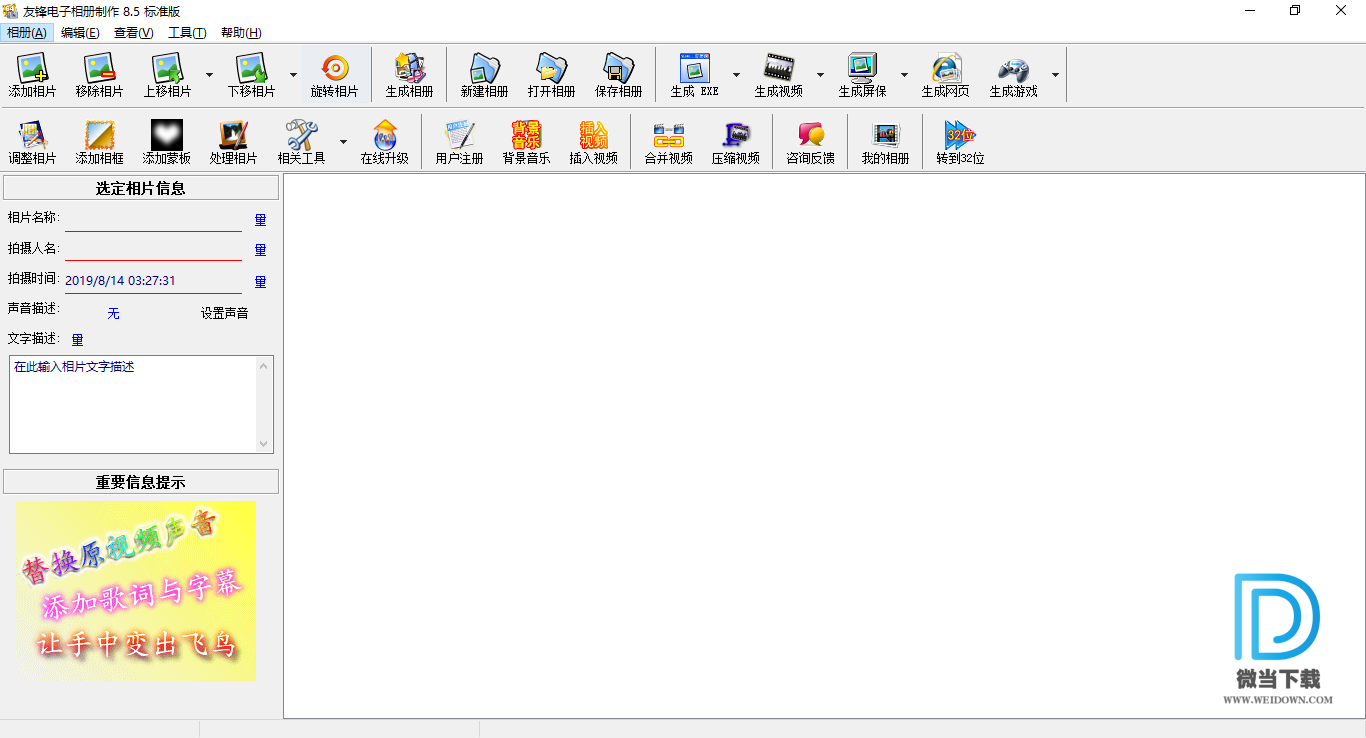The image size is (1366, 738).
Task: Click the 我的相册 (My albums) icon
Action: 885,142
